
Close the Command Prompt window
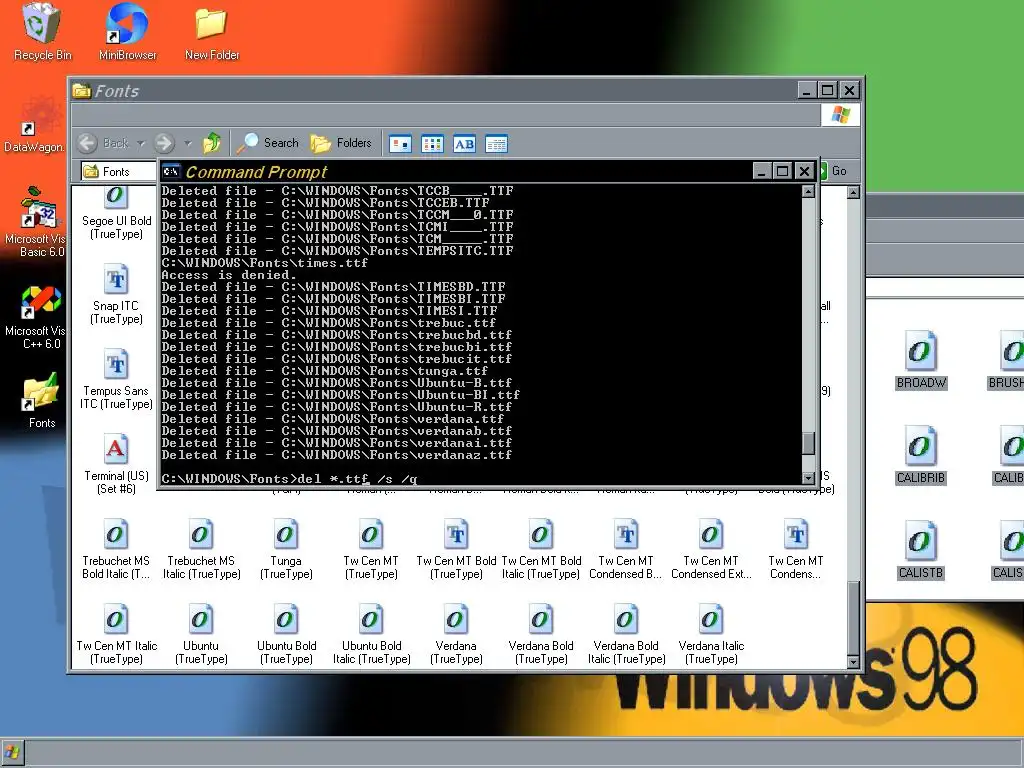pyautogui.click(x=805, y=171)
